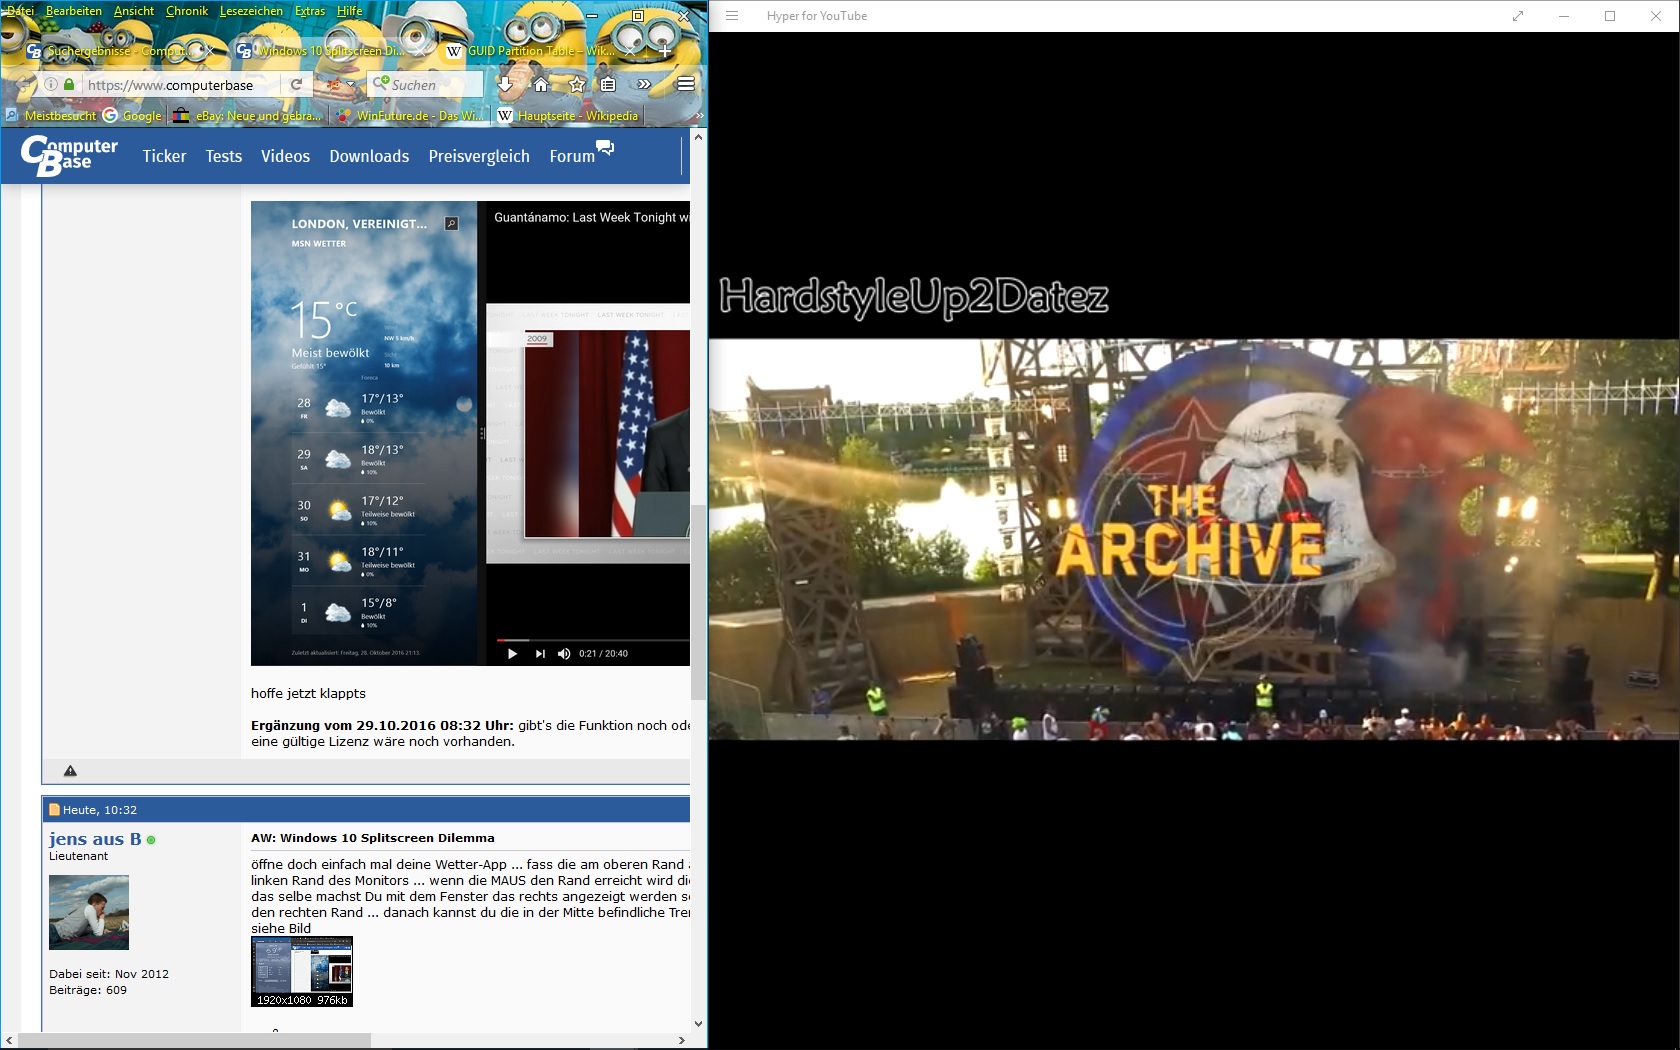Open the fox add-on dropdown arrow
The image size is (1680, 1050).
tap(351, 85)
